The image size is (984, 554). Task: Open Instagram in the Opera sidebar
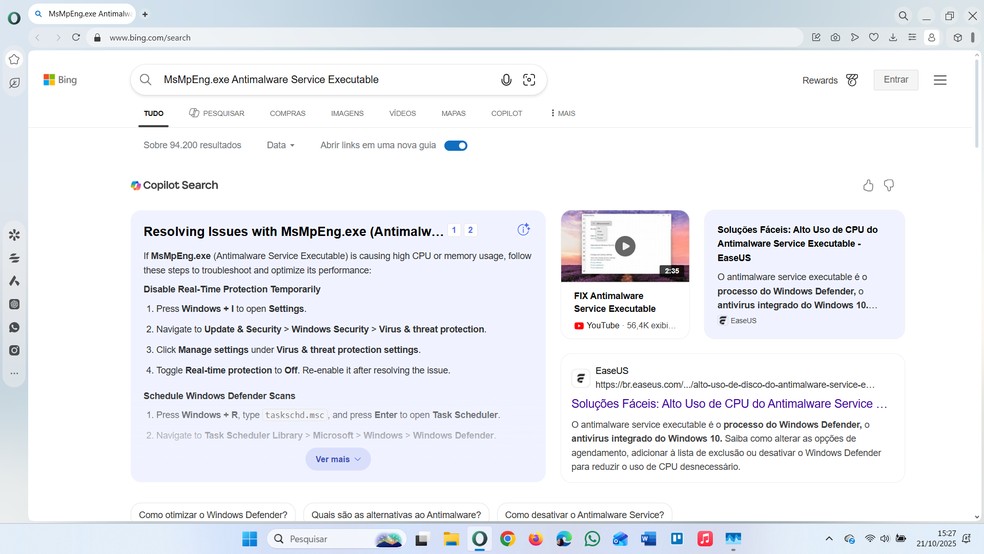click(x=14, y=351)
